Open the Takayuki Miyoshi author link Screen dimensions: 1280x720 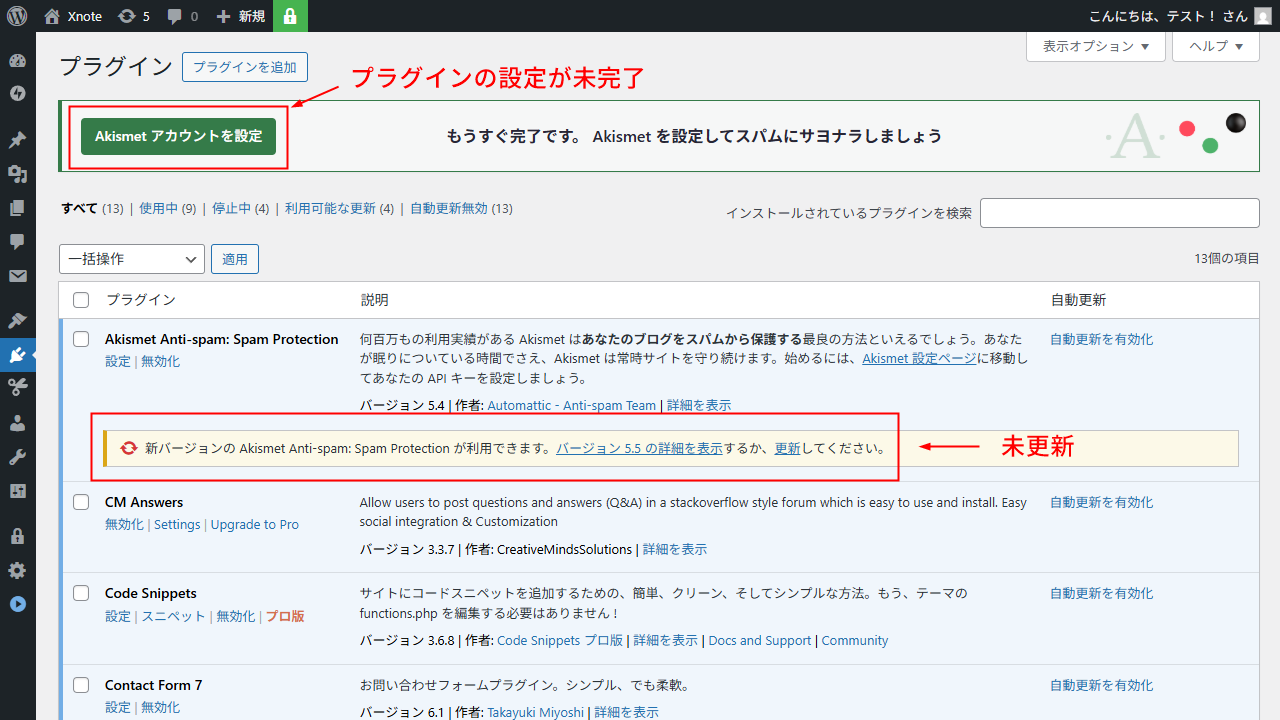(x=535, y=712)
